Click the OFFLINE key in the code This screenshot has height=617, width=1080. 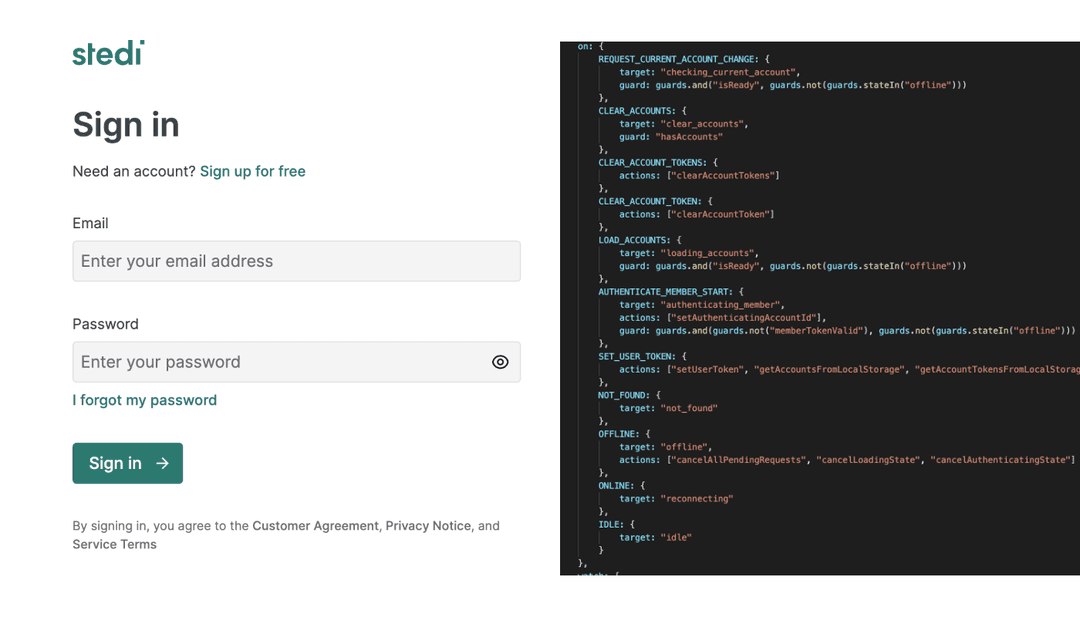619,434
